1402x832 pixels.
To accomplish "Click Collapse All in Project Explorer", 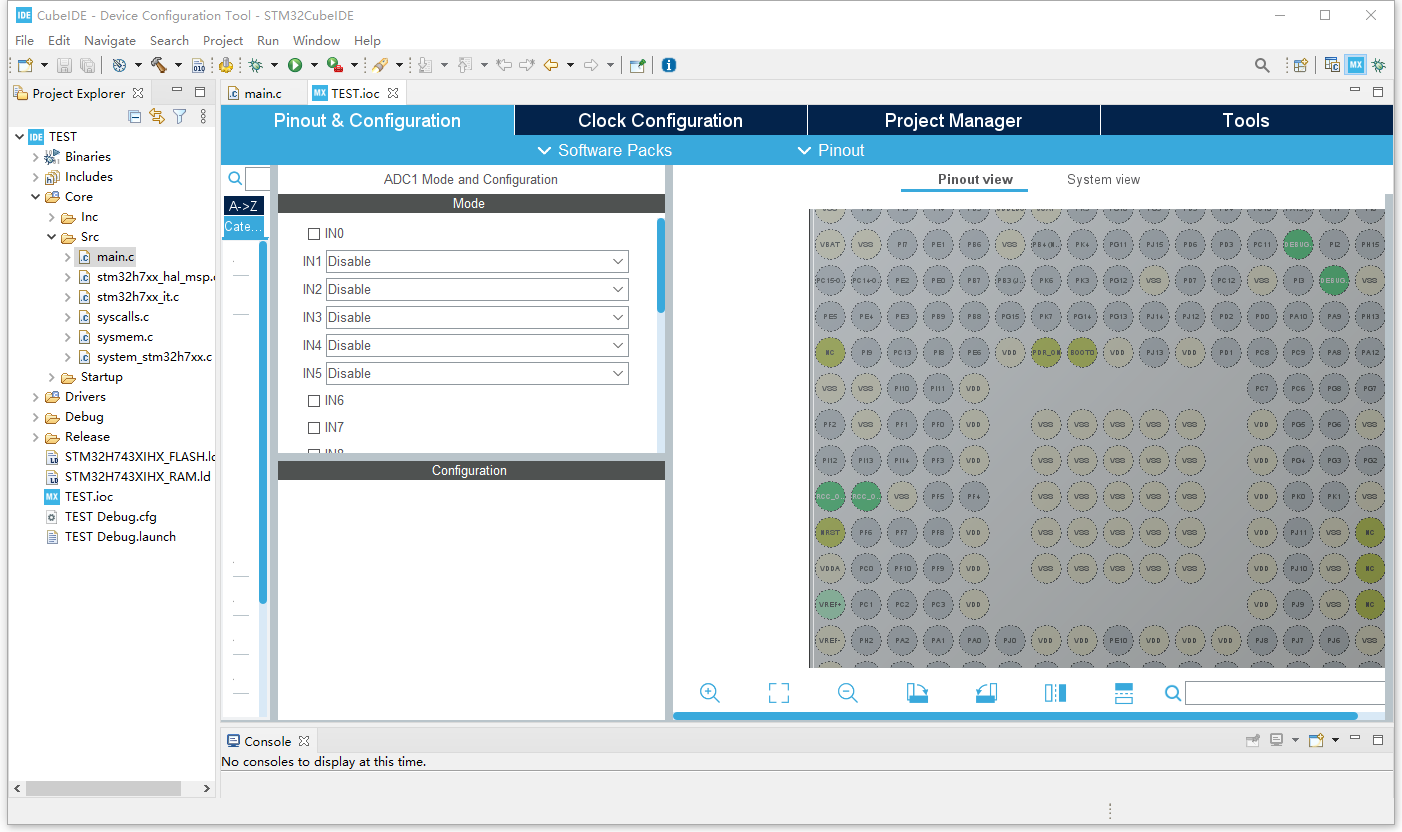I will pyautogui.click(x=135, y=117).
